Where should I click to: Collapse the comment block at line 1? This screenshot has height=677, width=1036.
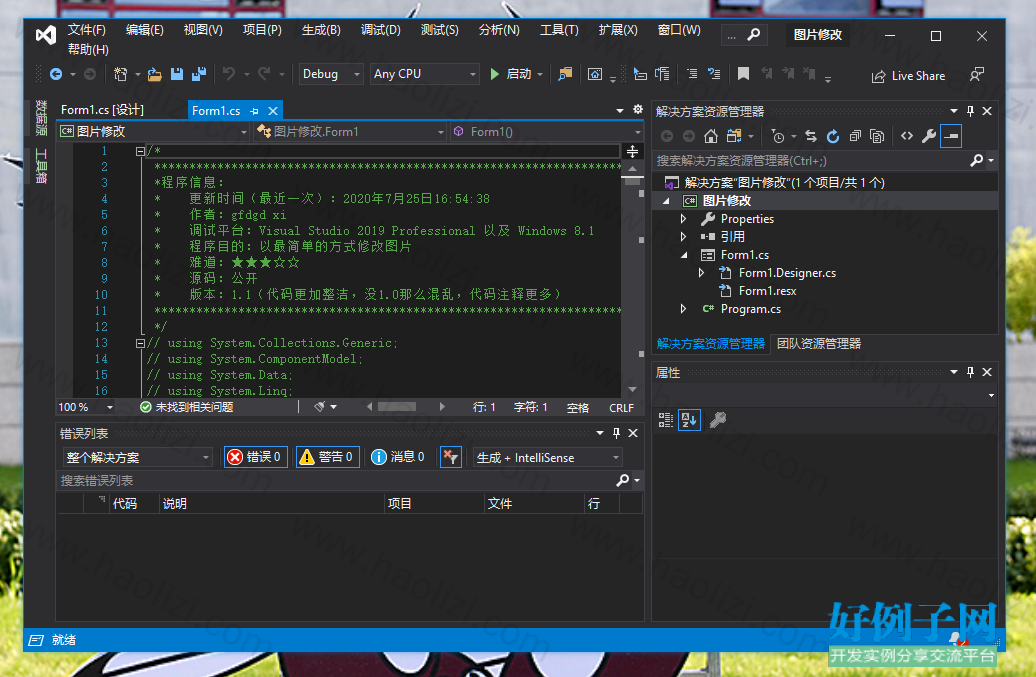140,151
